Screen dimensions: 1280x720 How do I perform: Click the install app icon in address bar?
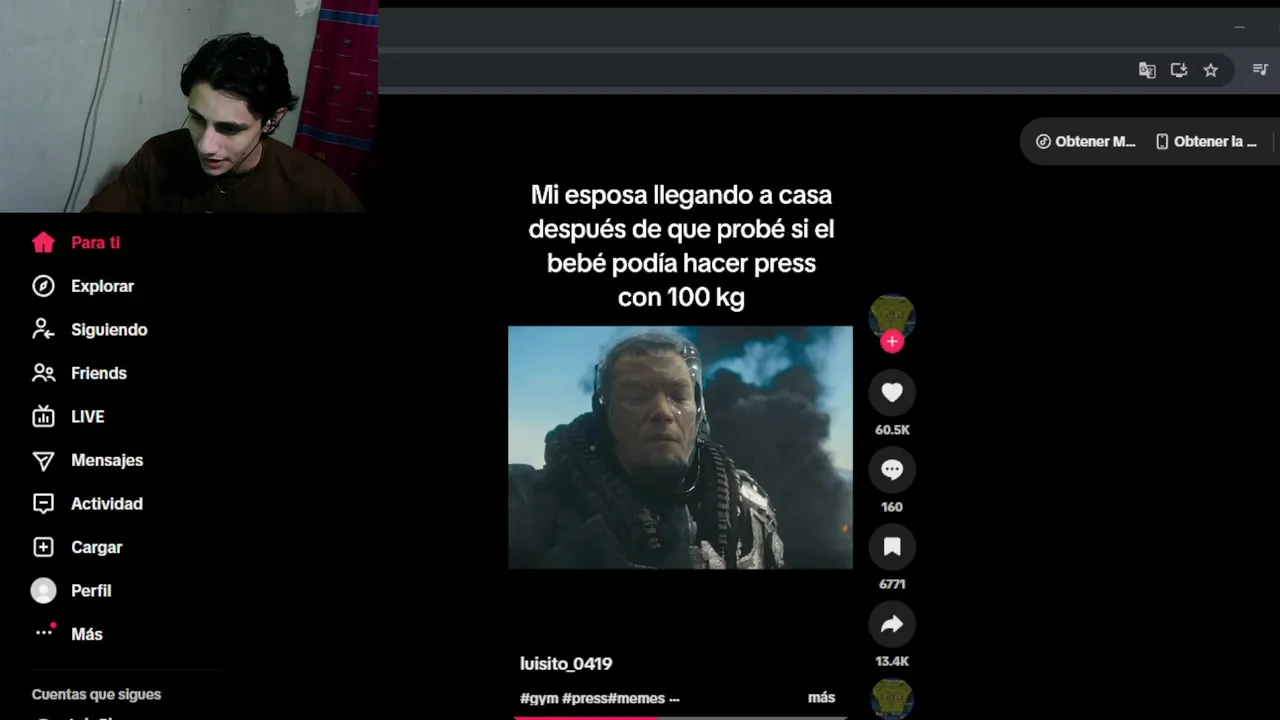click(1179, 70)
